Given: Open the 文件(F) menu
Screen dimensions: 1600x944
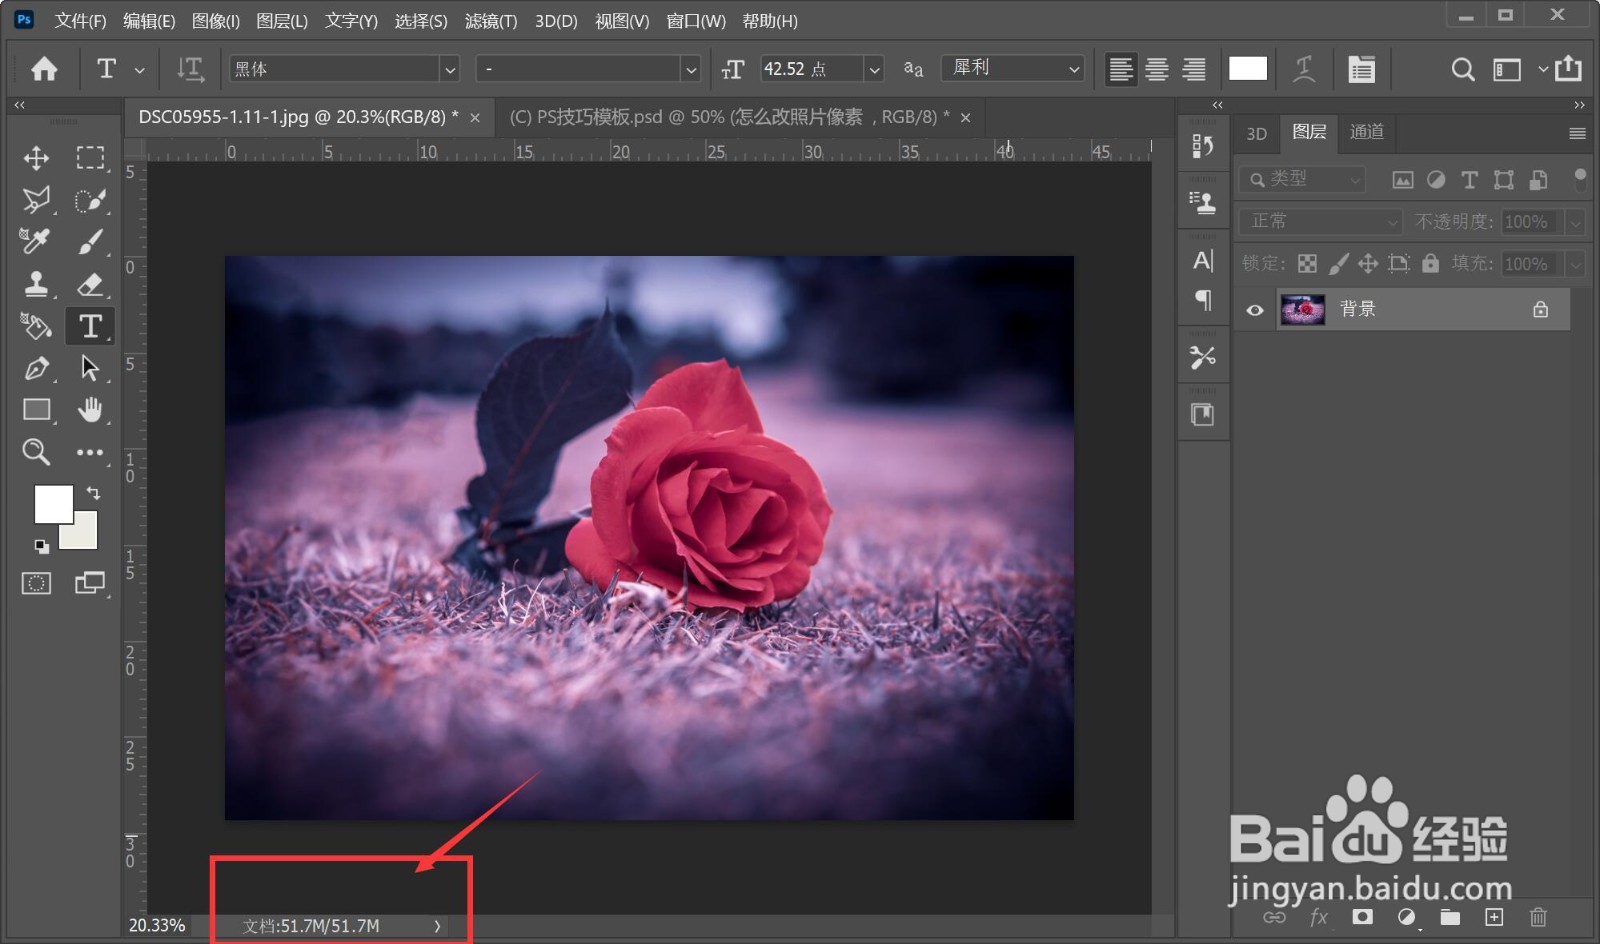Looking at the screenshot, I should (x=80, y=21).
